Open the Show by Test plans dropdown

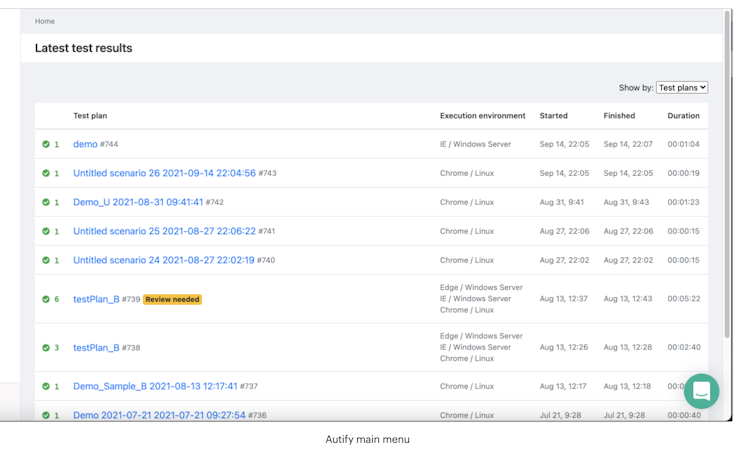coord(682,88)
